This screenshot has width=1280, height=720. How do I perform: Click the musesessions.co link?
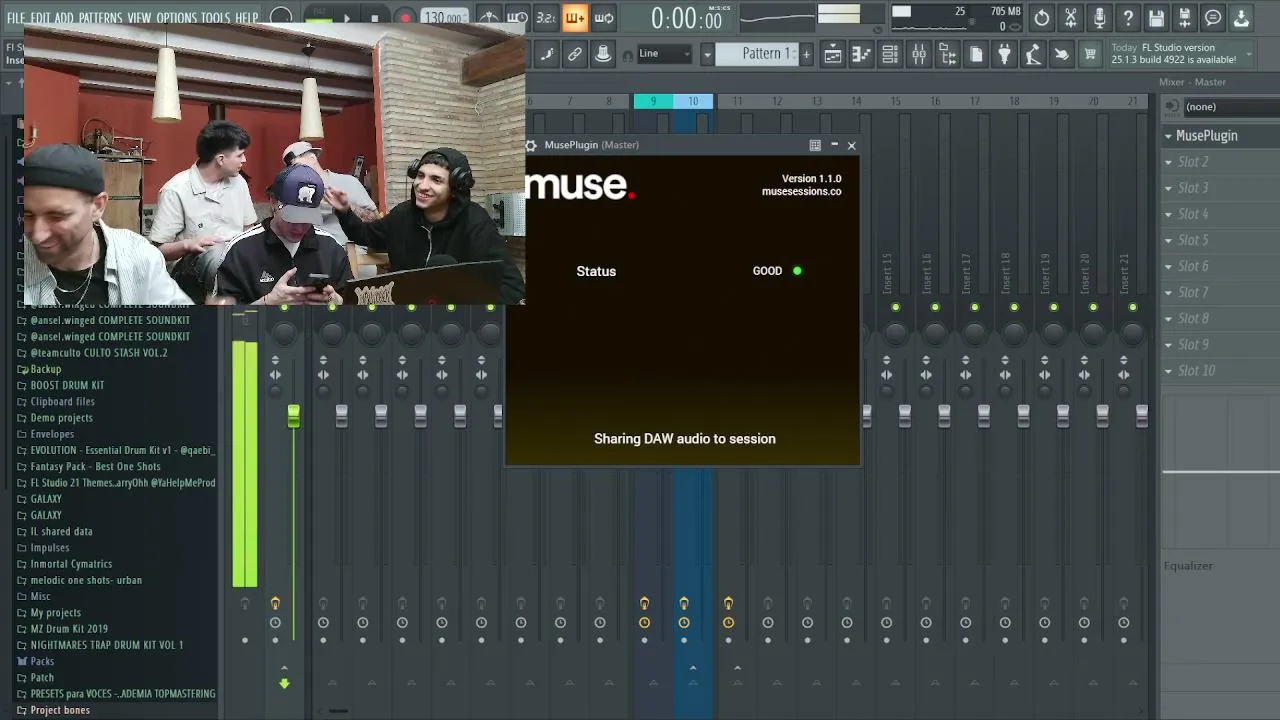[801, 192]
